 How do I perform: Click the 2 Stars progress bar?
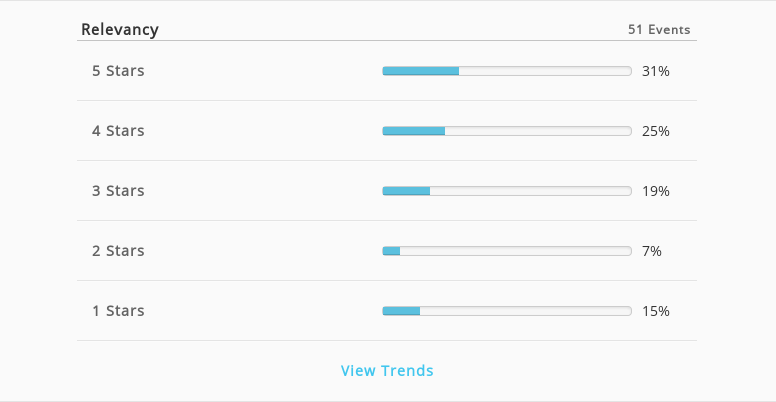(x=507, y=251)
